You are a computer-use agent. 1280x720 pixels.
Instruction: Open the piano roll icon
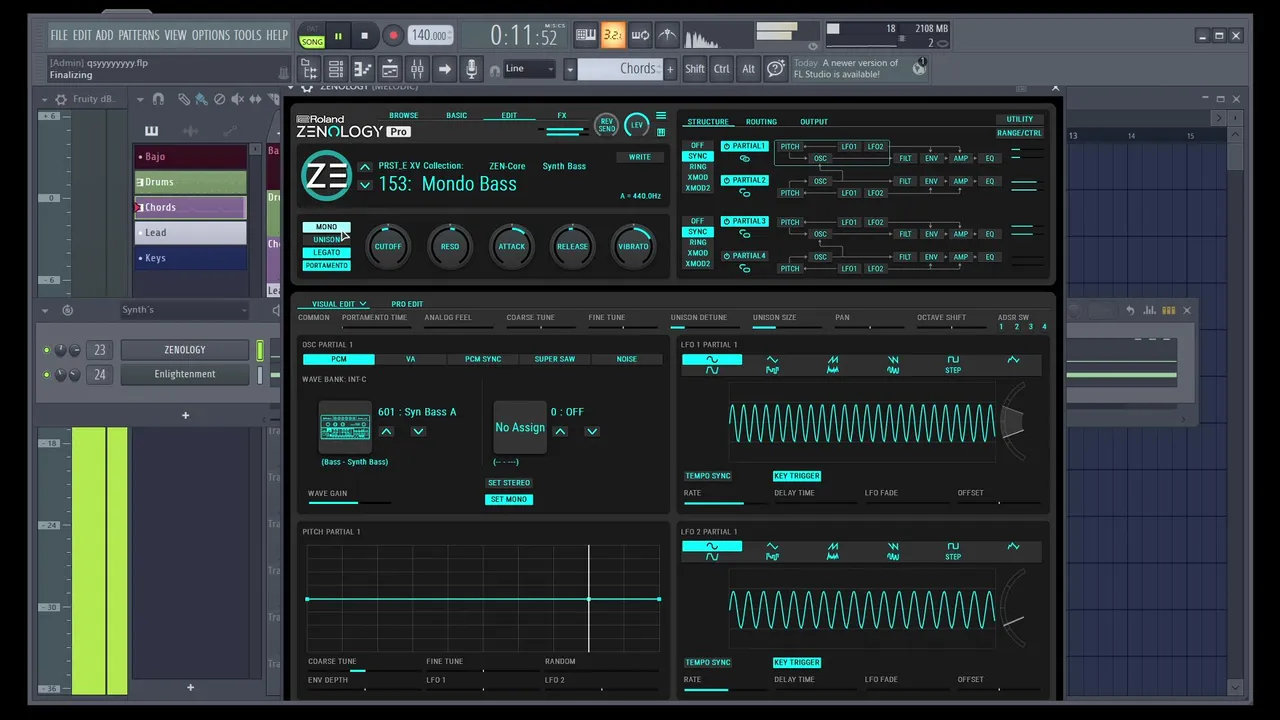click(363, 69)
